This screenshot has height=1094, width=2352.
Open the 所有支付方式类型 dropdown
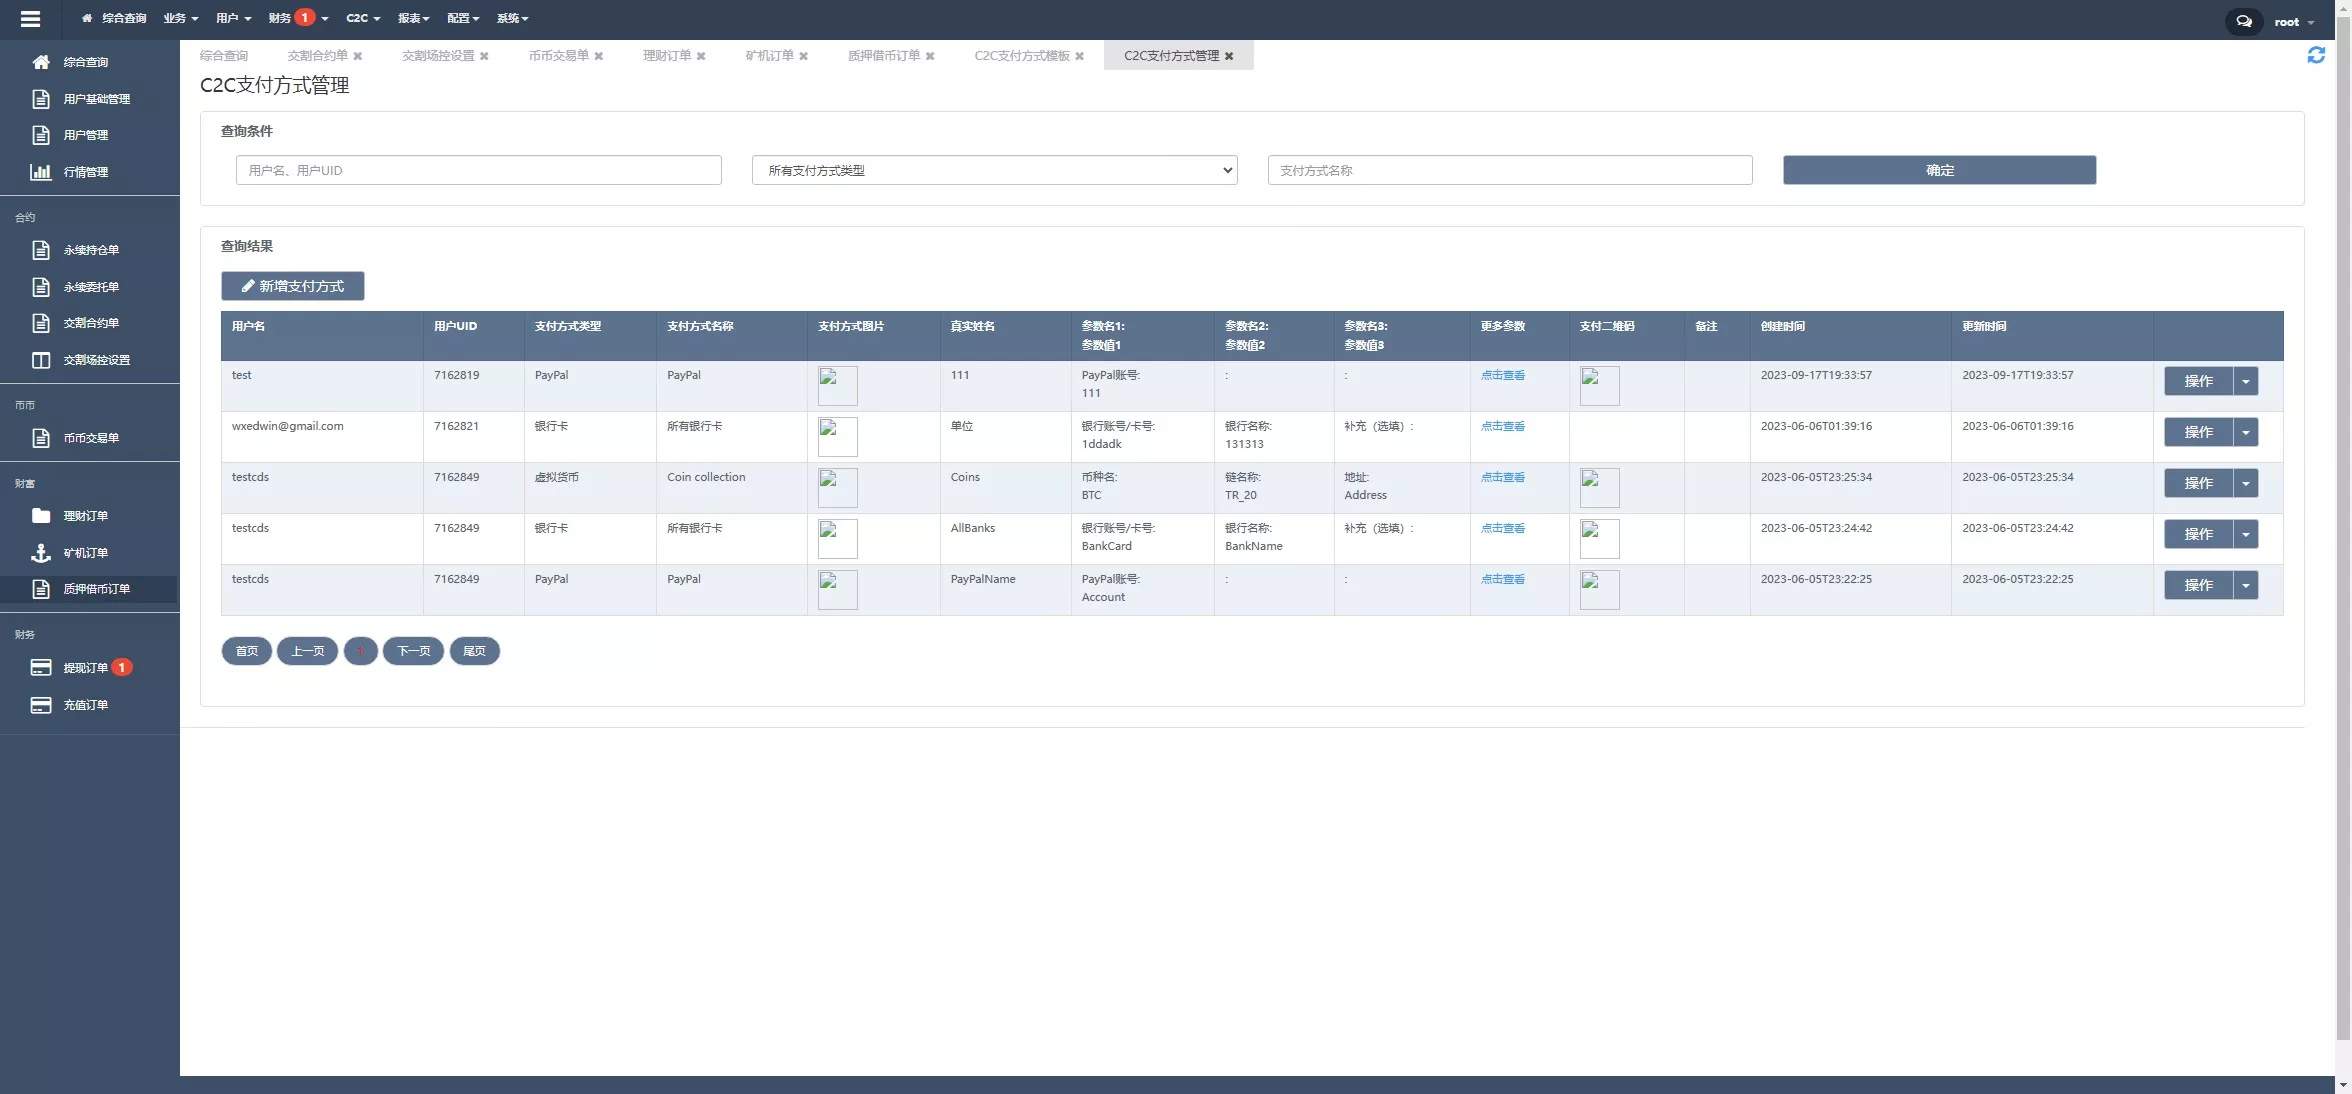[994, 170]
